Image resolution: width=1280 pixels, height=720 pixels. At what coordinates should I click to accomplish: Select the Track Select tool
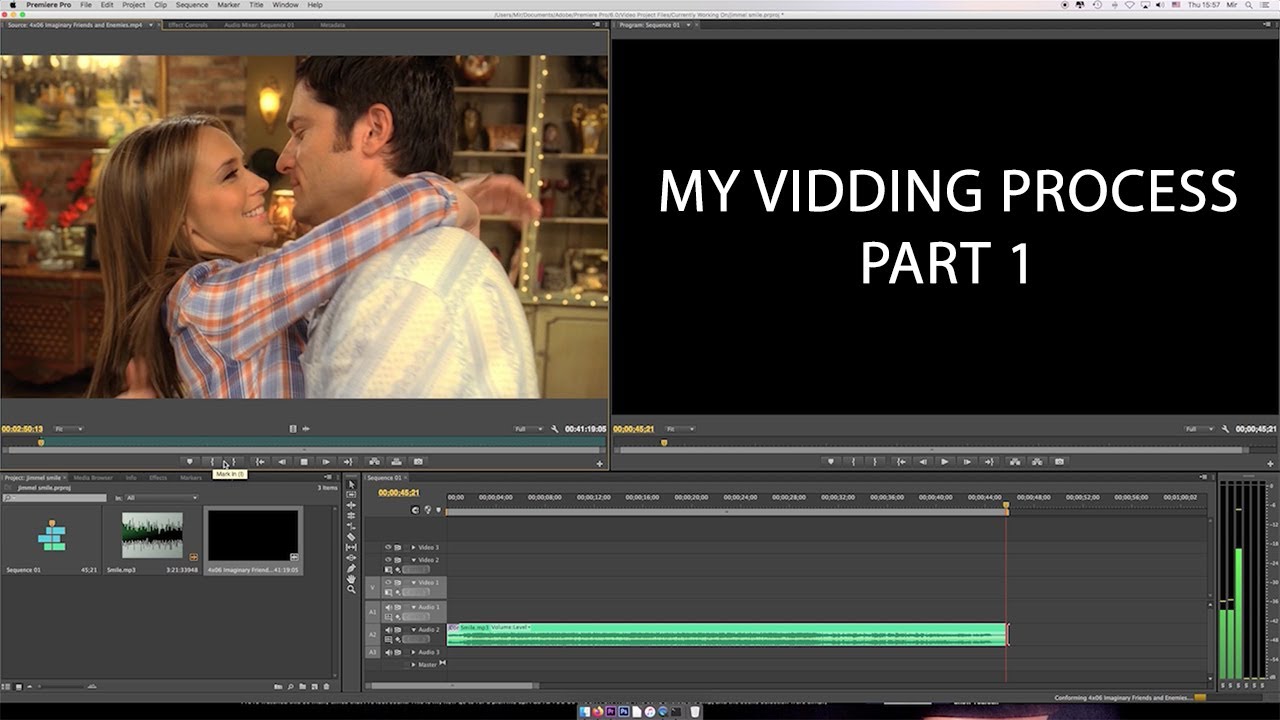[x=351, y=494]
